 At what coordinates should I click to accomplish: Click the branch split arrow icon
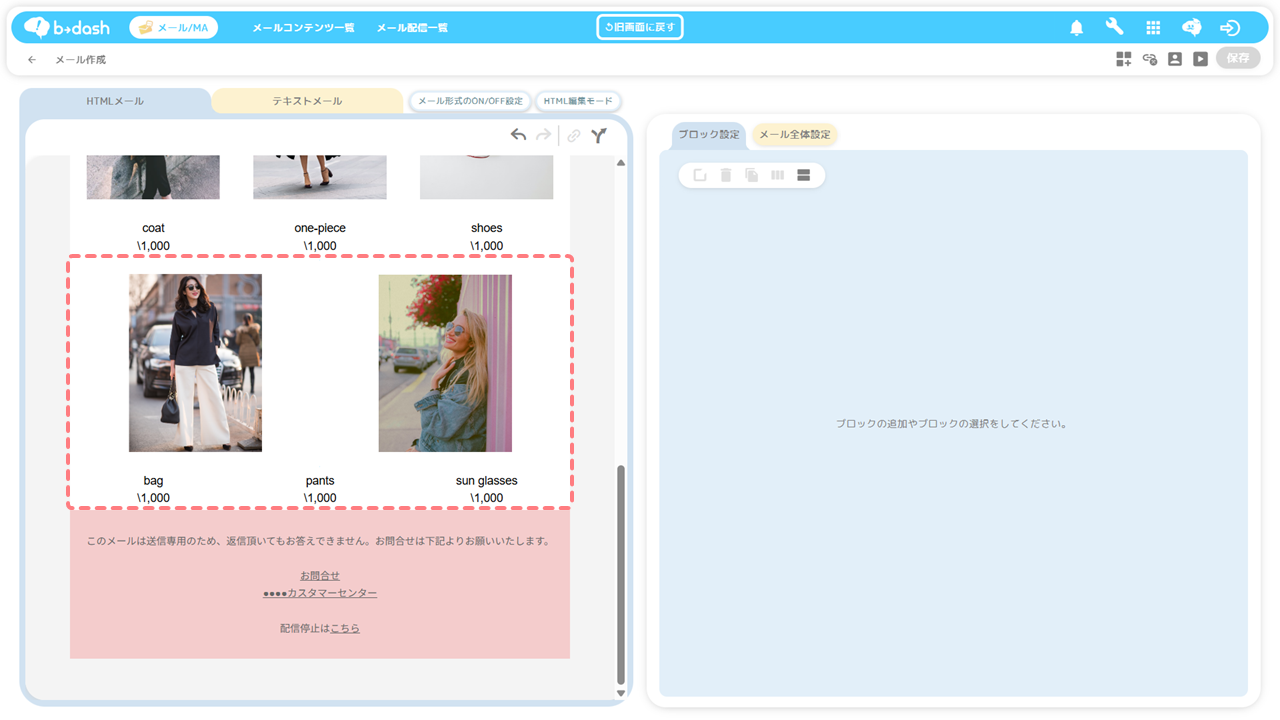(598, 136)
